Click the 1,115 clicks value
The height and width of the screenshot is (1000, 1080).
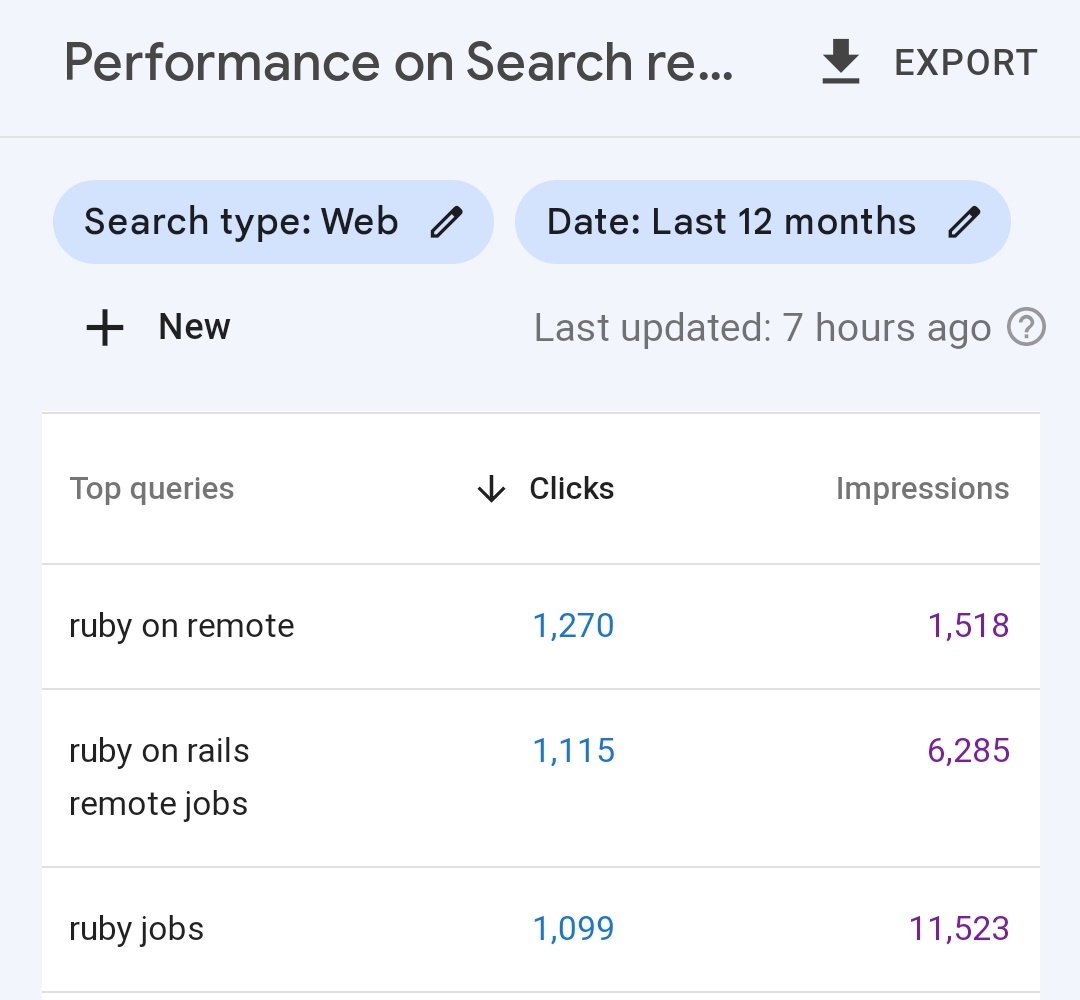(x=574, y=750)
